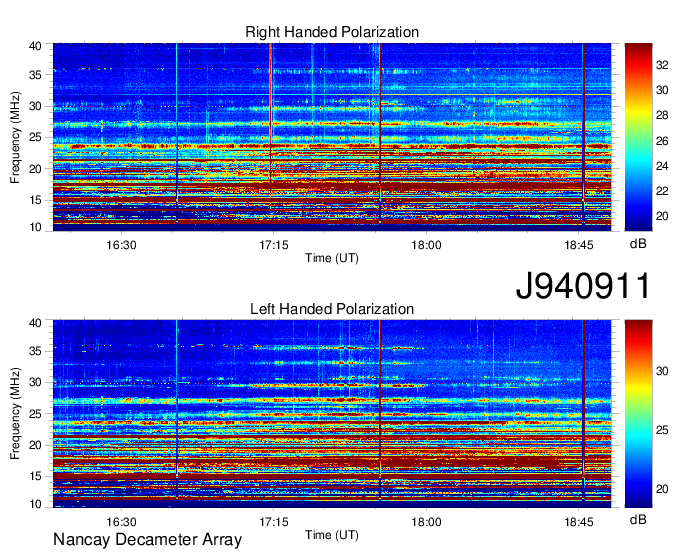Click the 40 MHz tick on the top plot
The width and height of the screenshot is (680, 552).
point(35,46)
